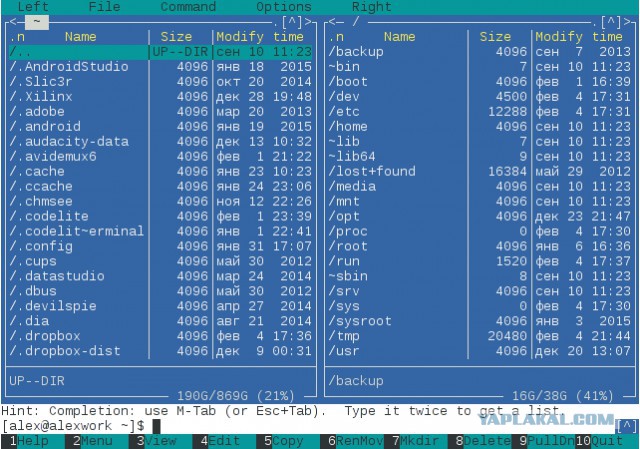Click the shell command prompt input

pyautogui.click(x=308, y=426)
